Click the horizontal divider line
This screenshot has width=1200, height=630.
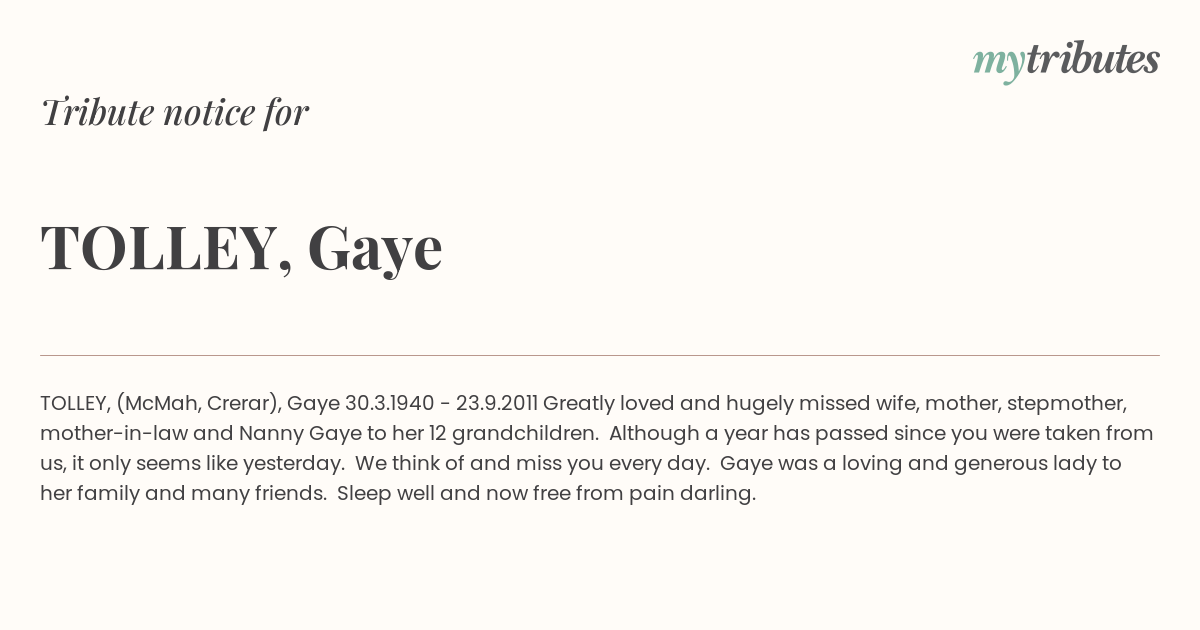600,355
